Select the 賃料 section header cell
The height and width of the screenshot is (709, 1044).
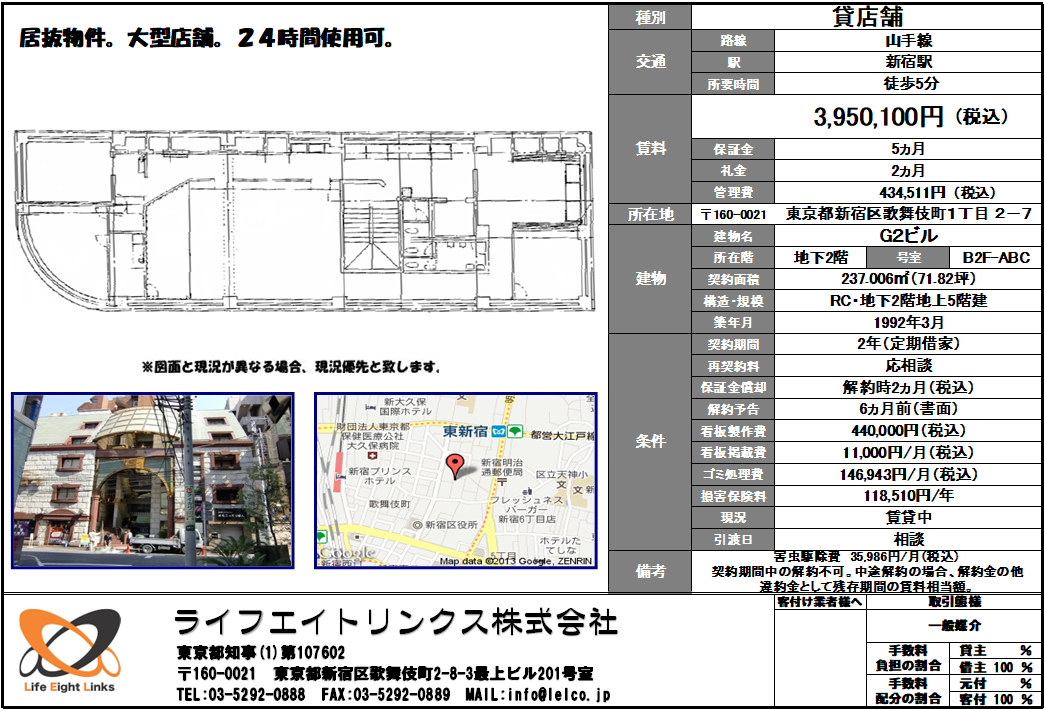point(650,149)
